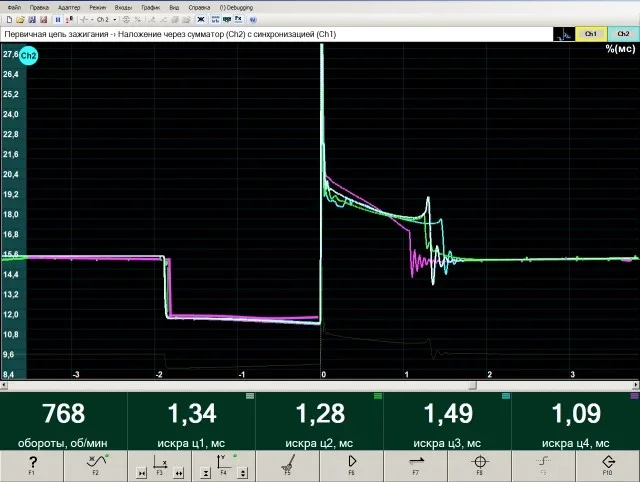Open the Файл menu

coord(14,8)
